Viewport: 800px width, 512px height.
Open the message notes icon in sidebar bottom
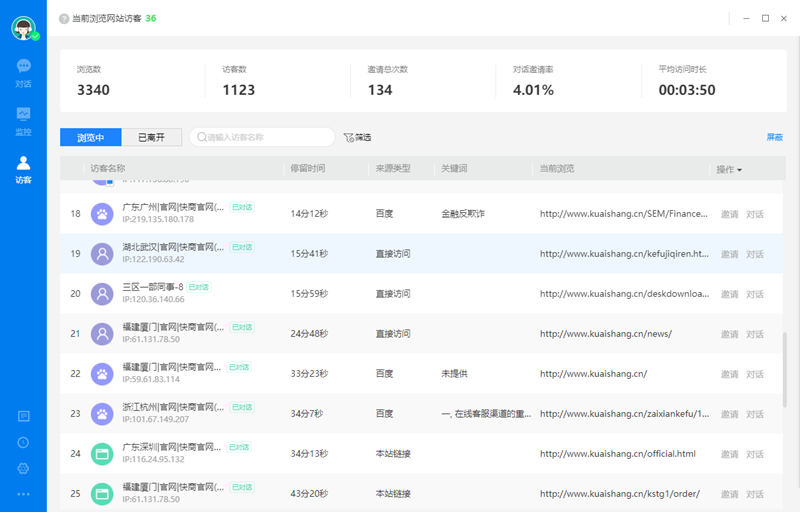[x=23, y=416]
